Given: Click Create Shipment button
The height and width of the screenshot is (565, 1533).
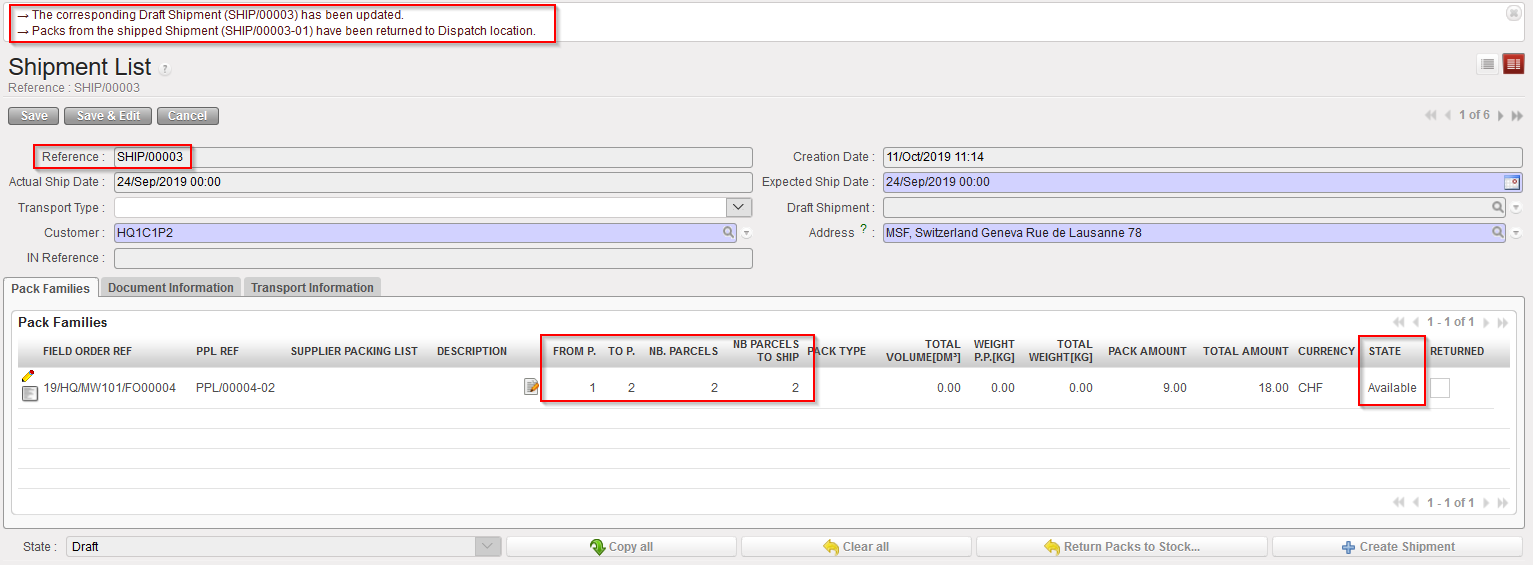Looking at the screenshot, I should 1397,547.
